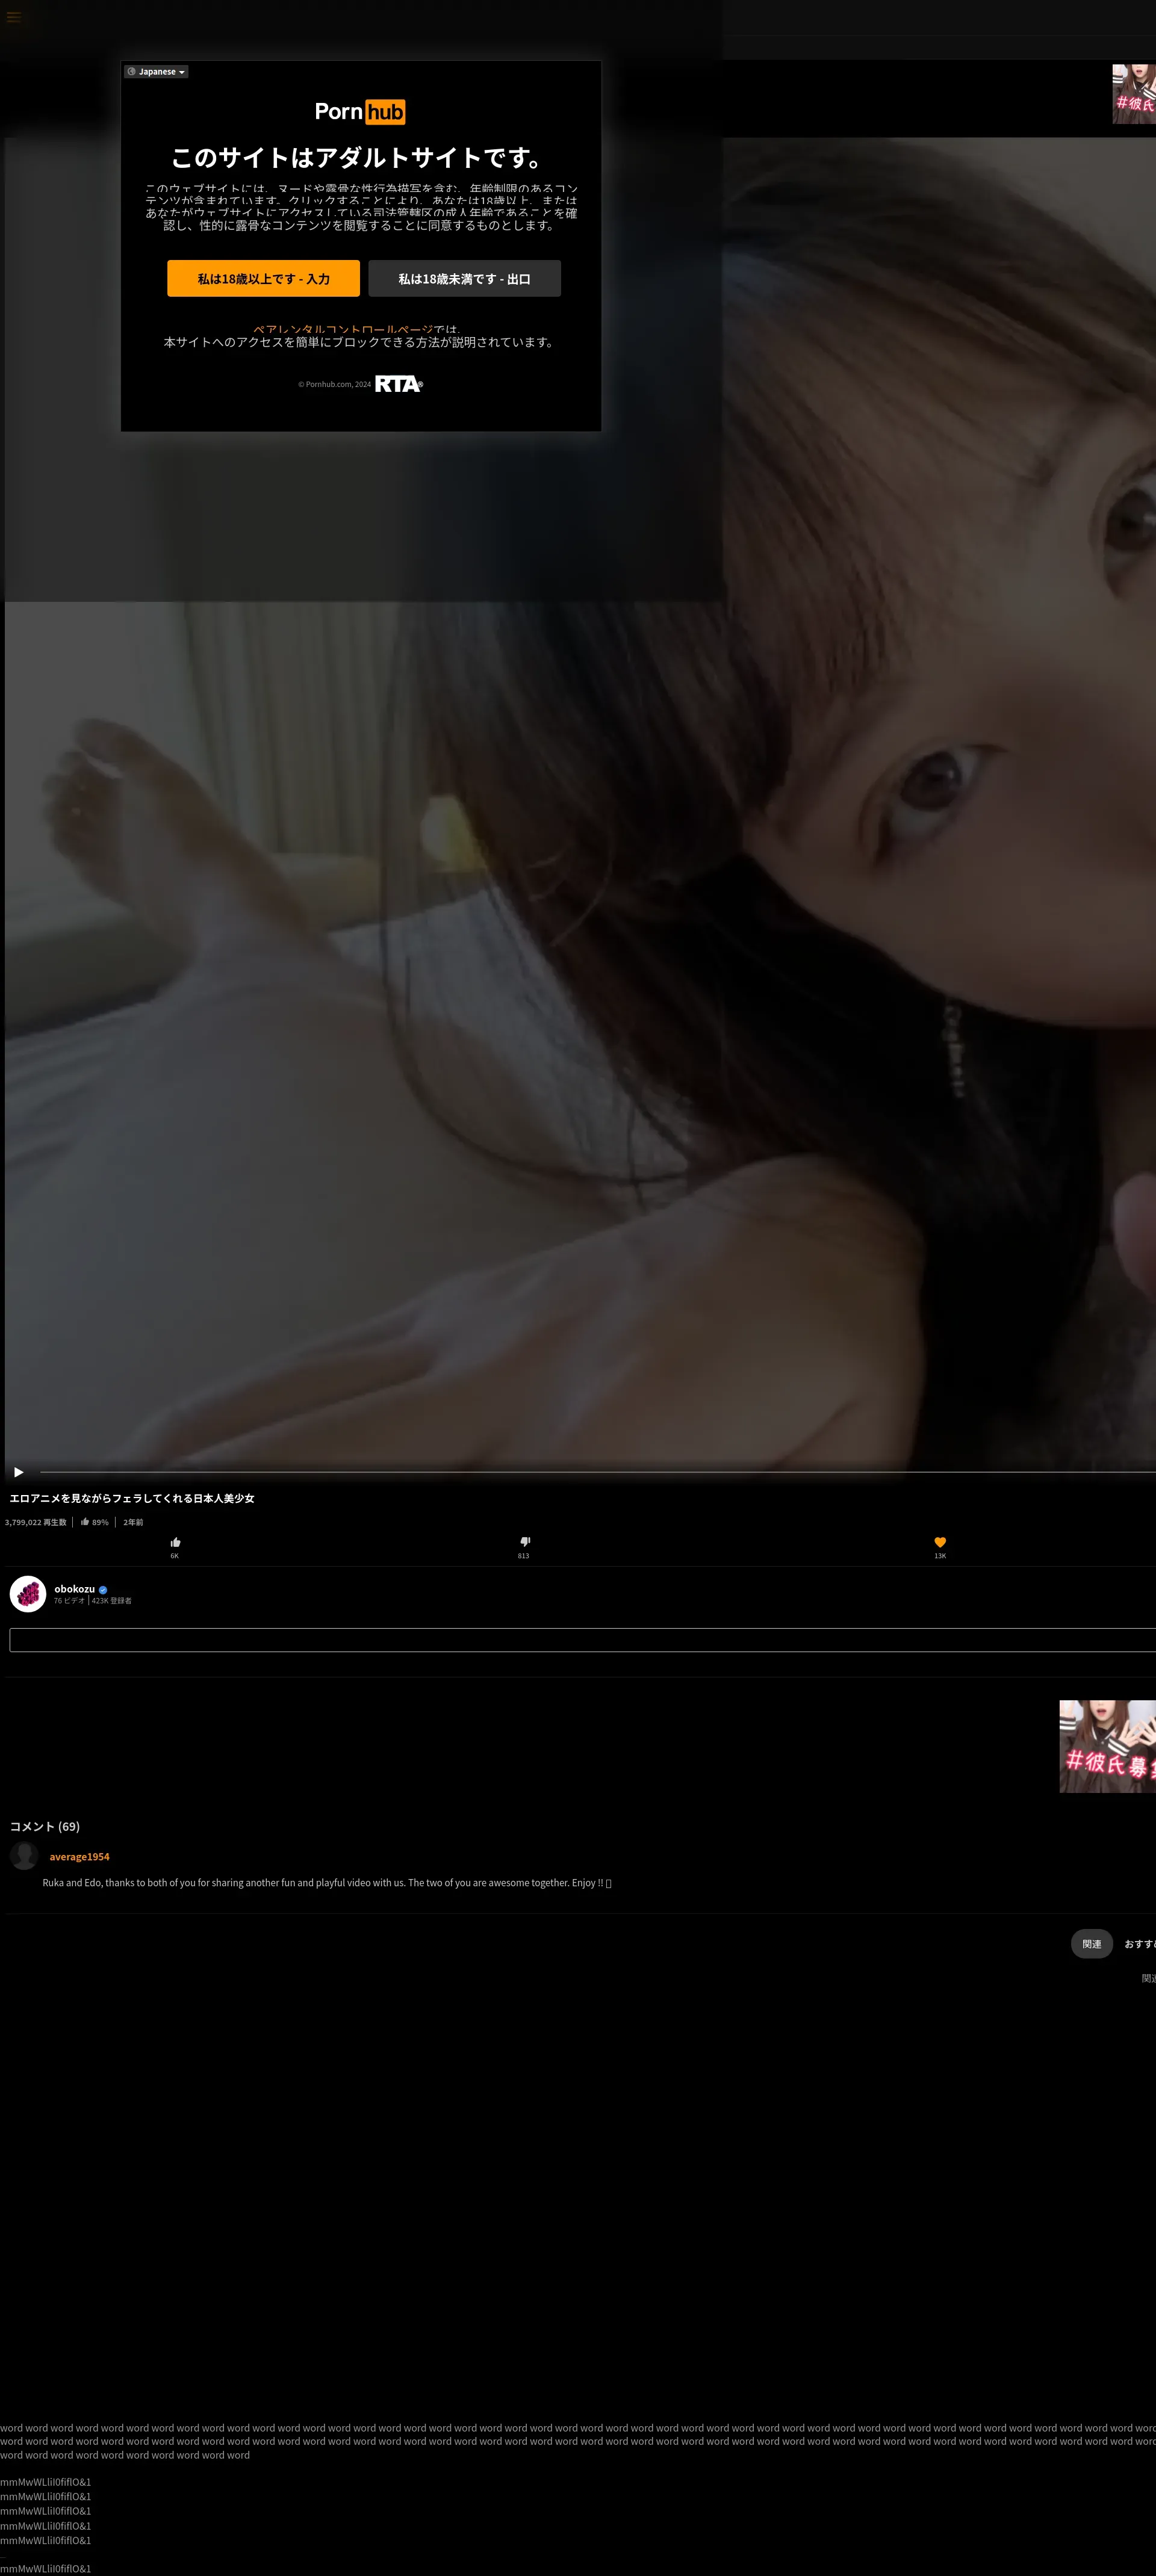Image resolution: width=1156 pixels, height=2576 pixels.
Task: Click the thumbs-up icon showing 6K
Action: tap(175, 1542)
